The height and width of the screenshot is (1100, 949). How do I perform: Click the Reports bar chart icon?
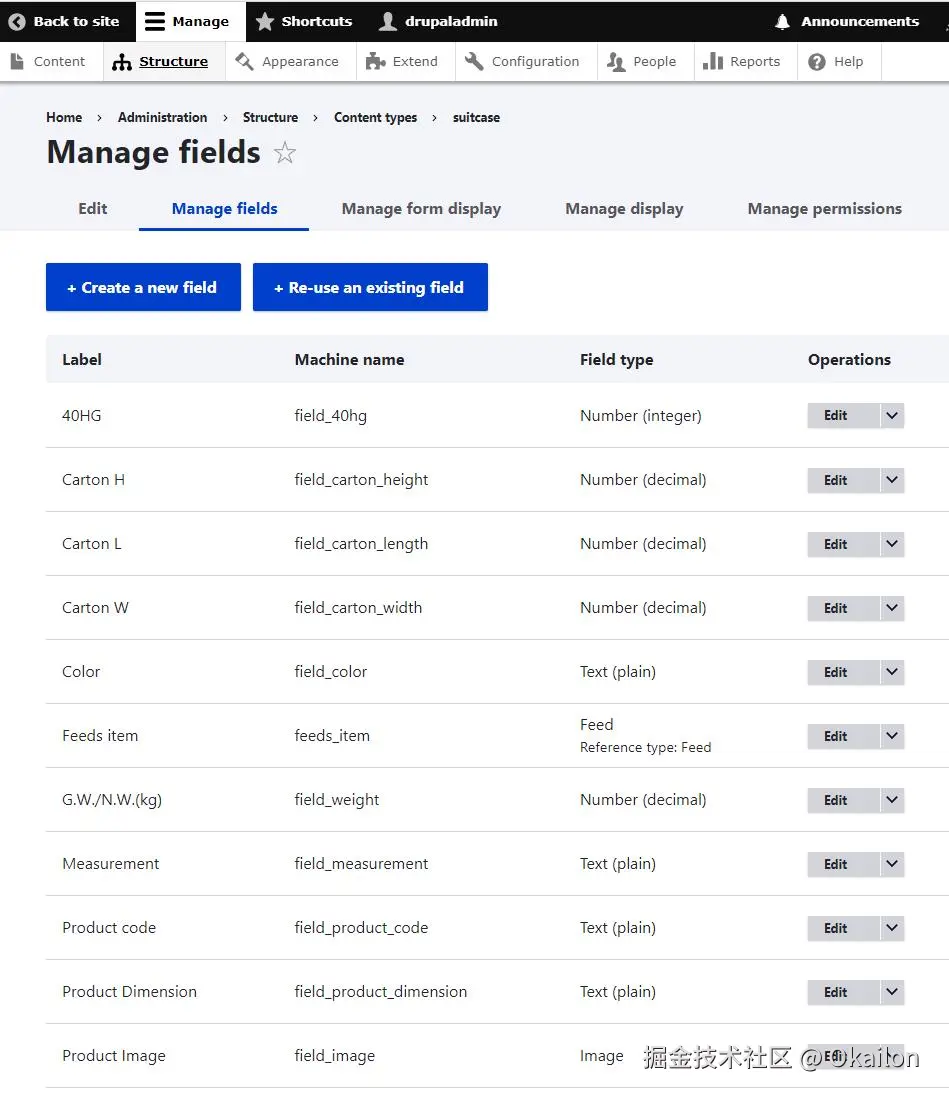[x=713, y=62]
